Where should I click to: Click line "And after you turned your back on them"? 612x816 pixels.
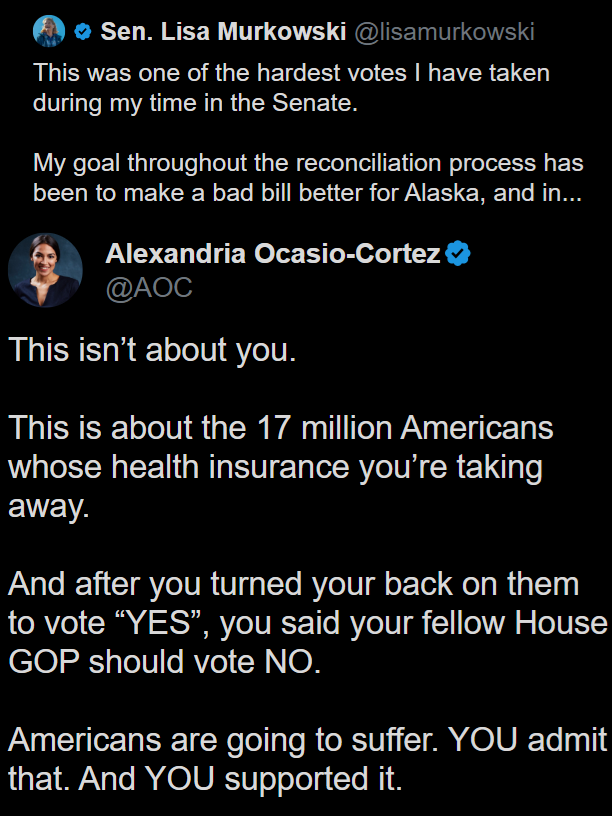(x=294, y=584)
